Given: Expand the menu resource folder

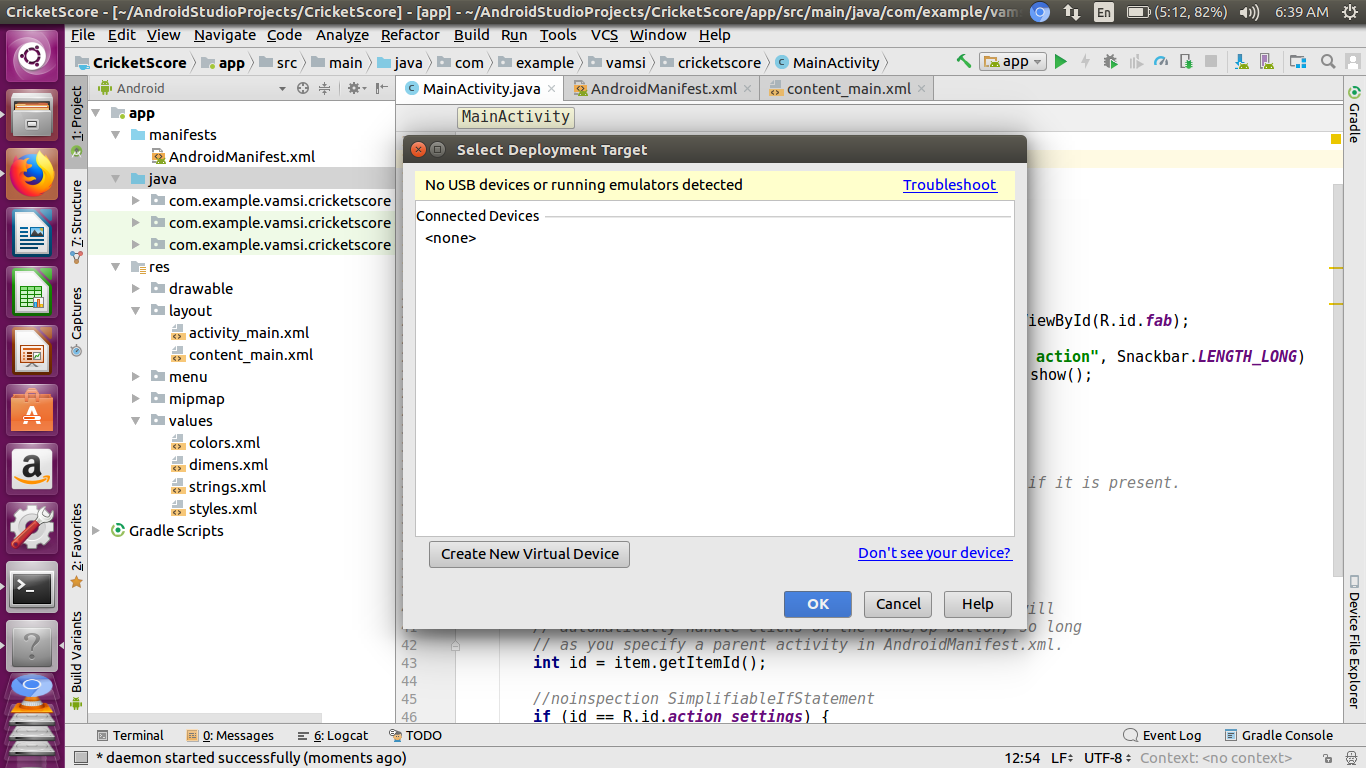Looking at the screenshot, I should pos(136,377).
